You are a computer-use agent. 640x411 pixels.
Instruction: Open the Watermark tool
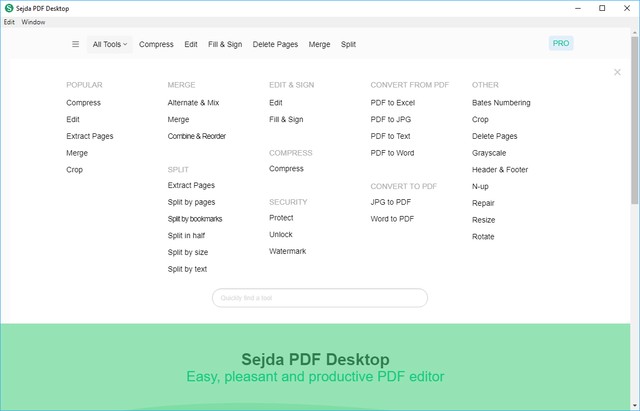pyautogui.click(x=287, y=251)
